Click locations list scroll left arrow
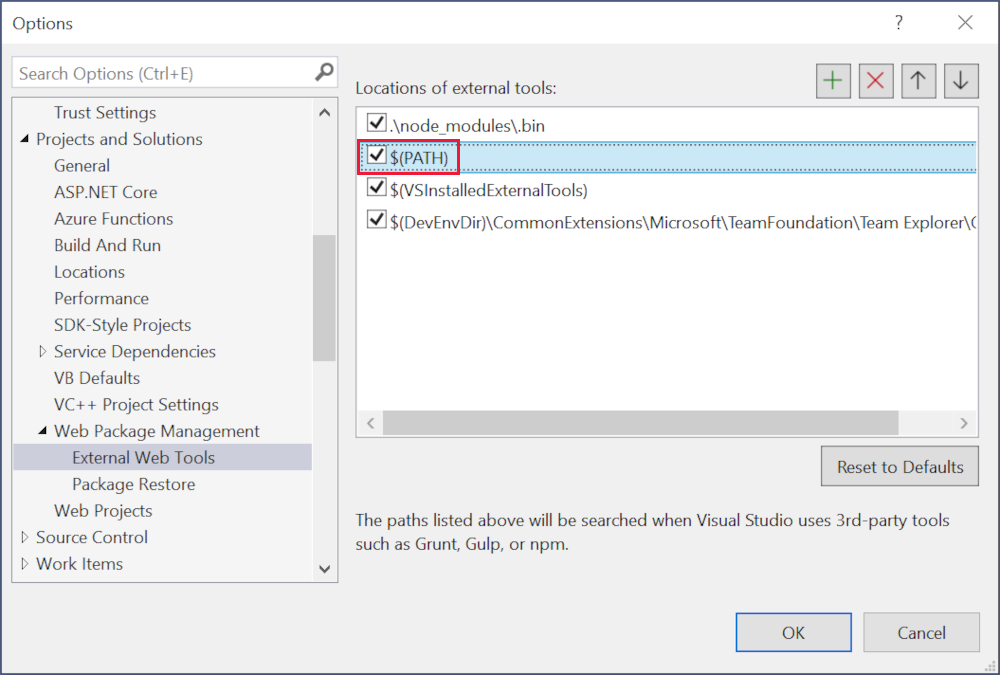This screenshot has width=1000, height=675. [371, 423]
